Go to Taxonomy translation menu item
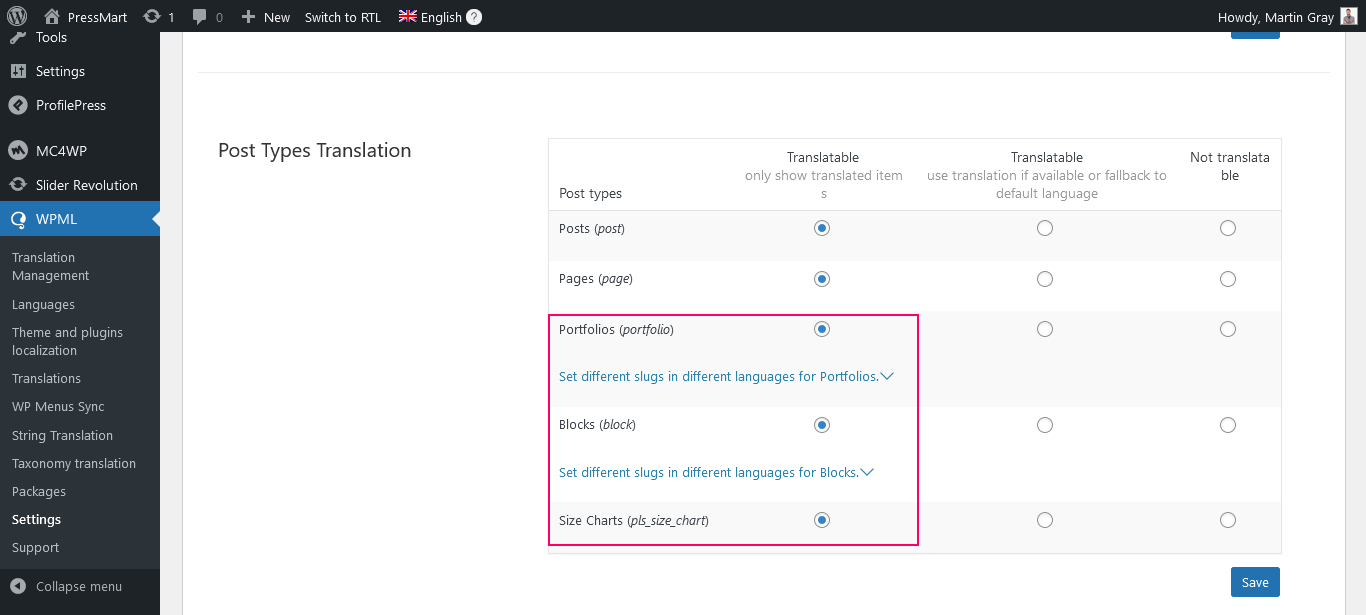1366x615 pixels. coord(74,463)
